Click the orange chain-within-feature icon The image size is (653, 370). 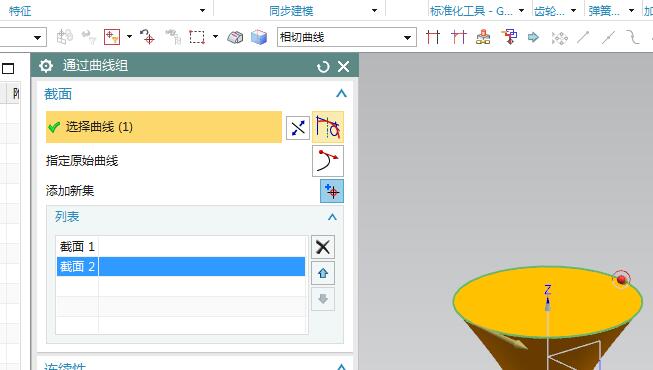[483, 37]
